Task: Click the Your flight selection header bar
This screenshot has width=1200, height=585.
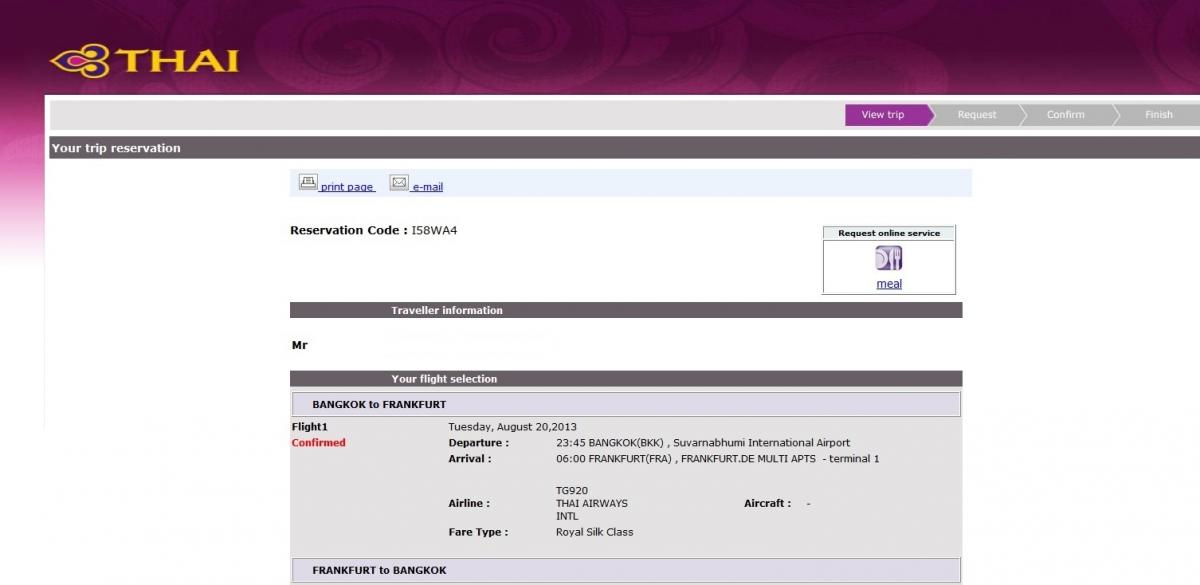Action: coord(444,379)
